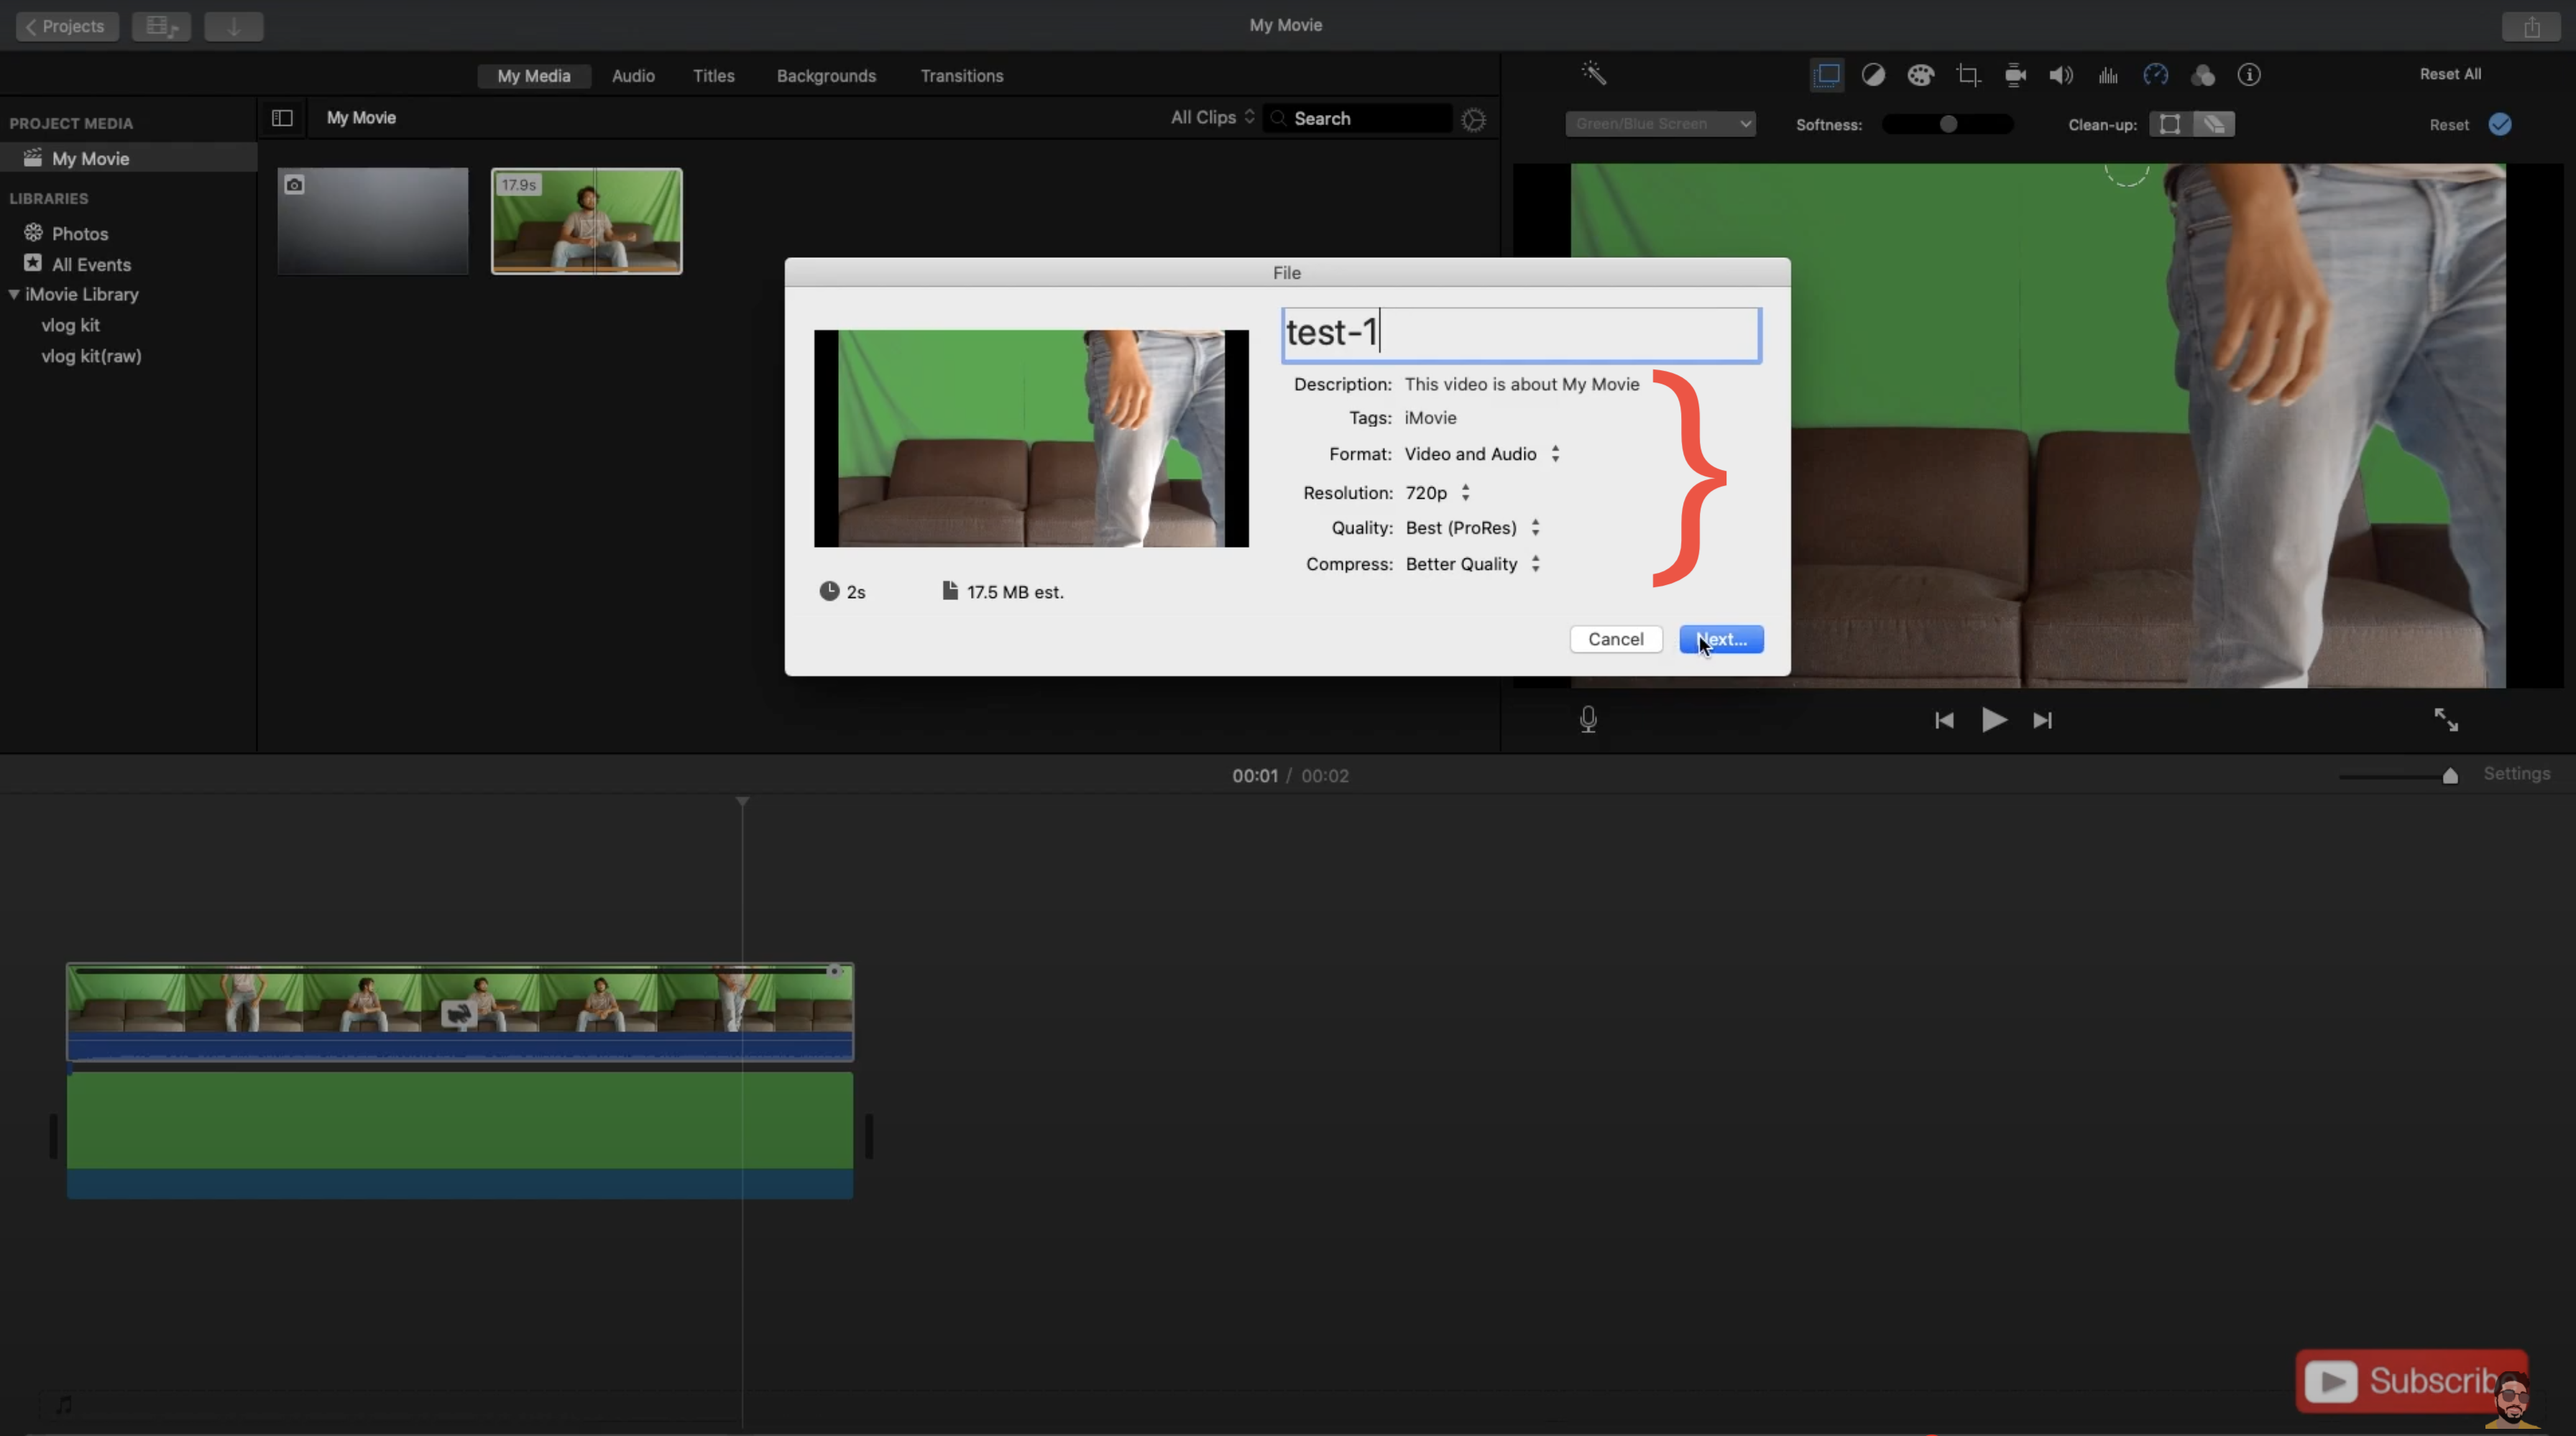Open the speed speedometer icon
Viewport: 2576px width, 1436px height.
pos(2155,75)
